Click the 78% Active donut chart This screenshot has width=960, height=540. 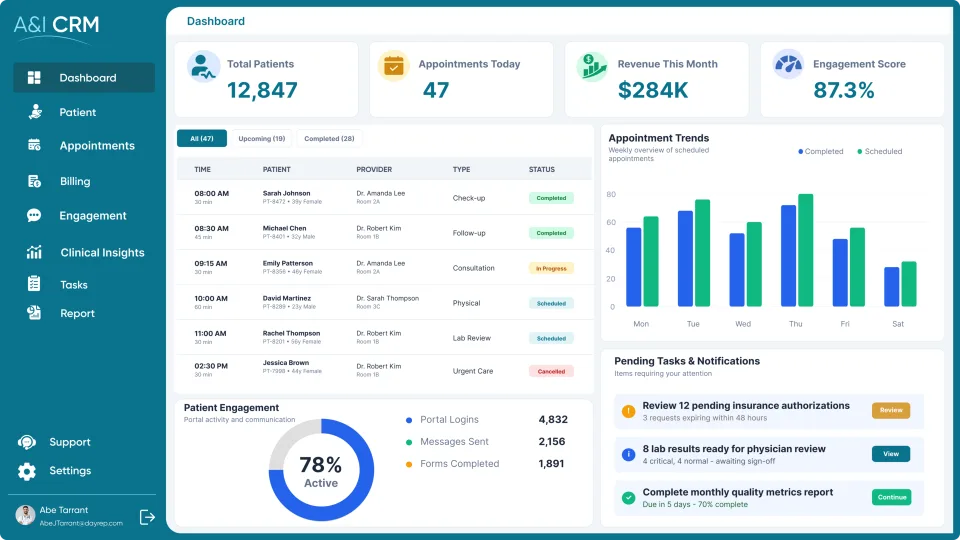point(321,470)
